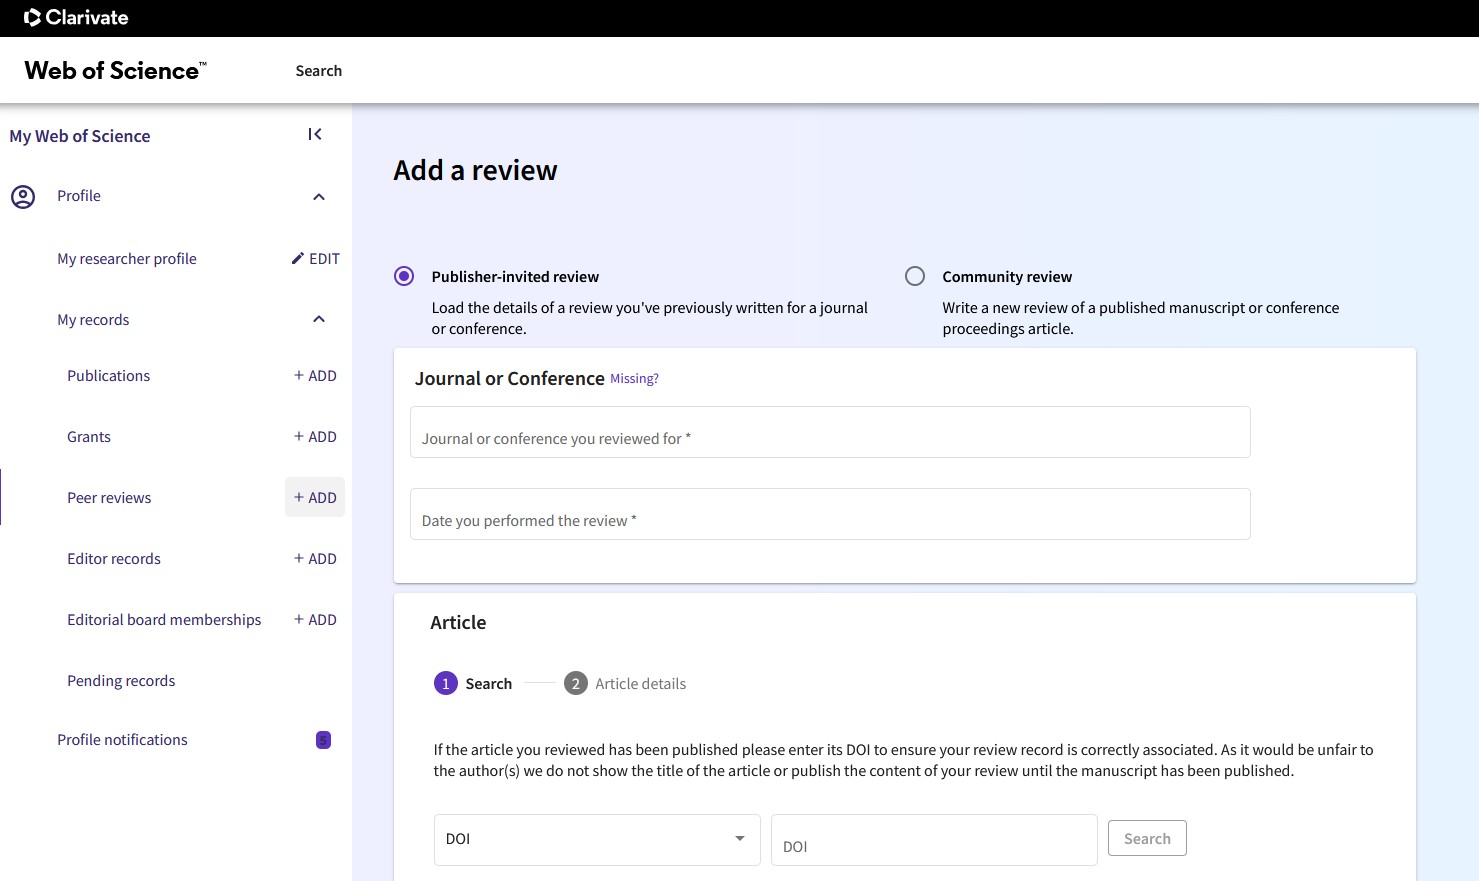Open the Web of Science home logo
Screen dimensions: 1479x881
pyautogui.click(x=115, y=71)
